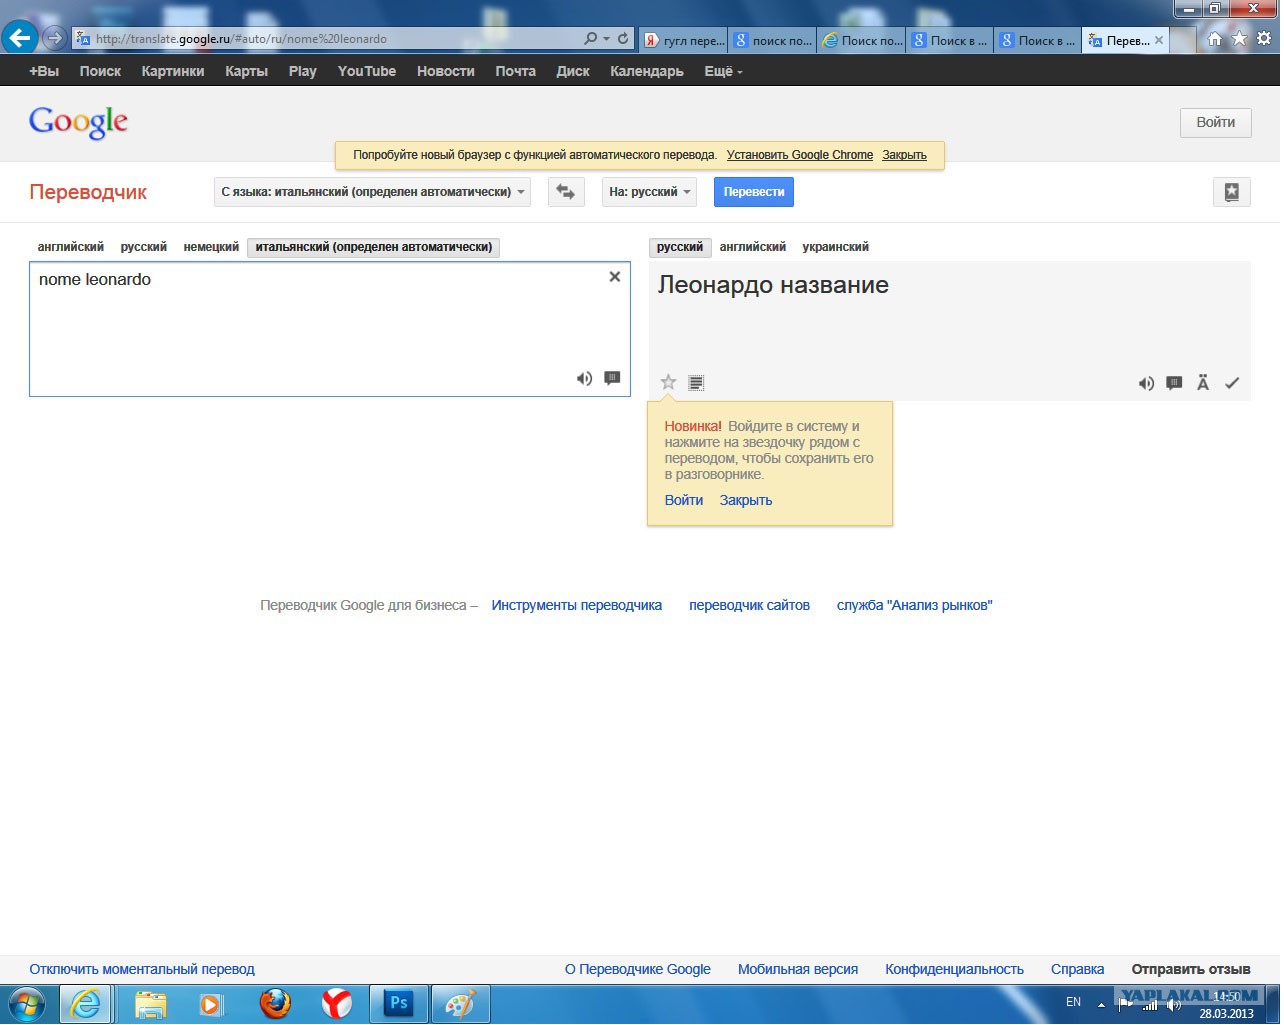Swap languages with the arrows button
1284x1025 pixels.
tap(566, 192)
